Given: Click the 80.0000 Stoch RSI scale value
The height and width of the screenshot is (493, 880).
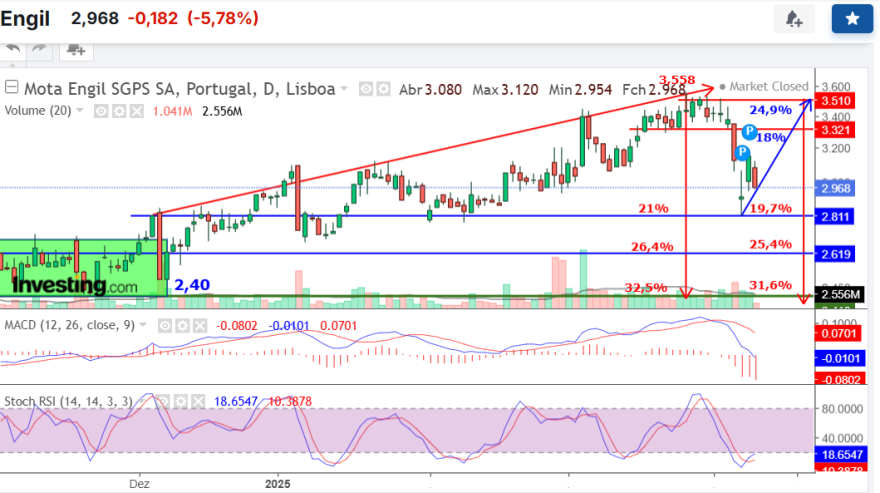Looking at the screenshot, I should pyautogui.click(x=842, y=409).
